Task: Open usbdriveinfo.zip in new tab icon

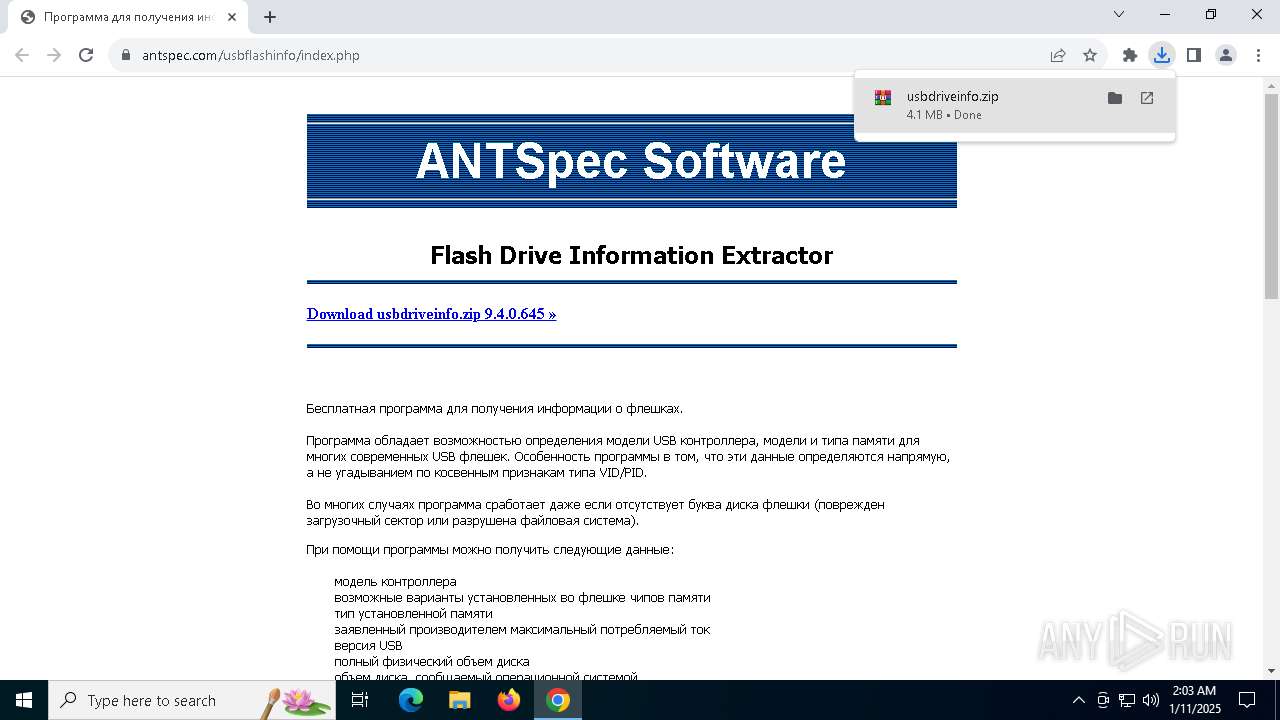Action: click(x=1147, y=98)
